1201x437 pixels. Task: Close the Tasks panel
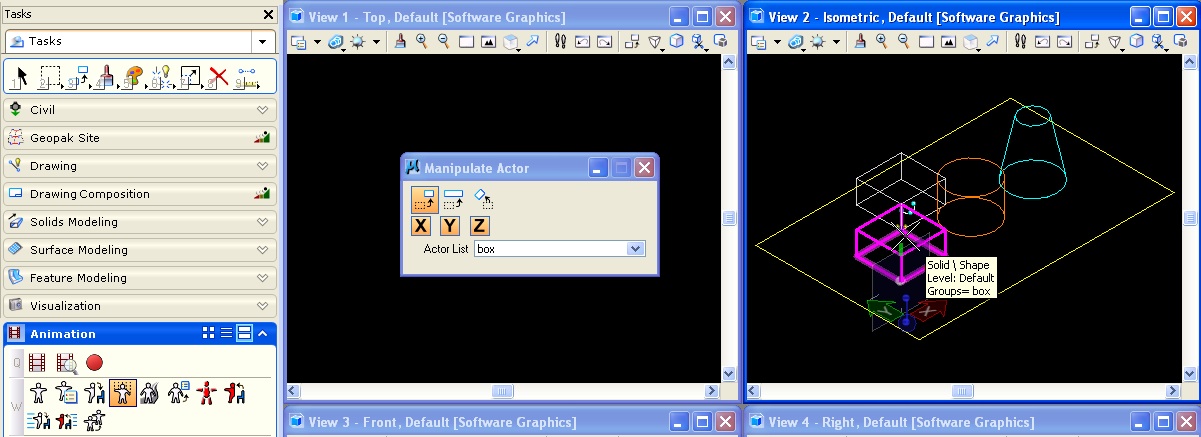click(268, 15)
